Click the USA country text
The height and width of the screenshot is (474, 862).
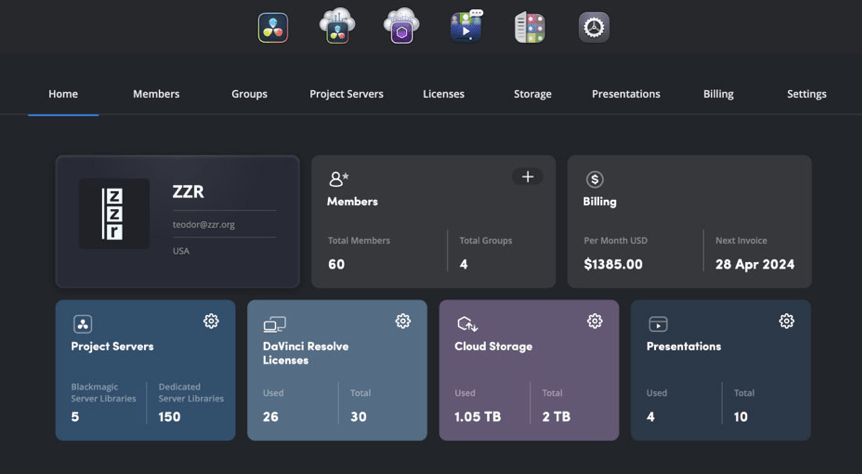181,251
